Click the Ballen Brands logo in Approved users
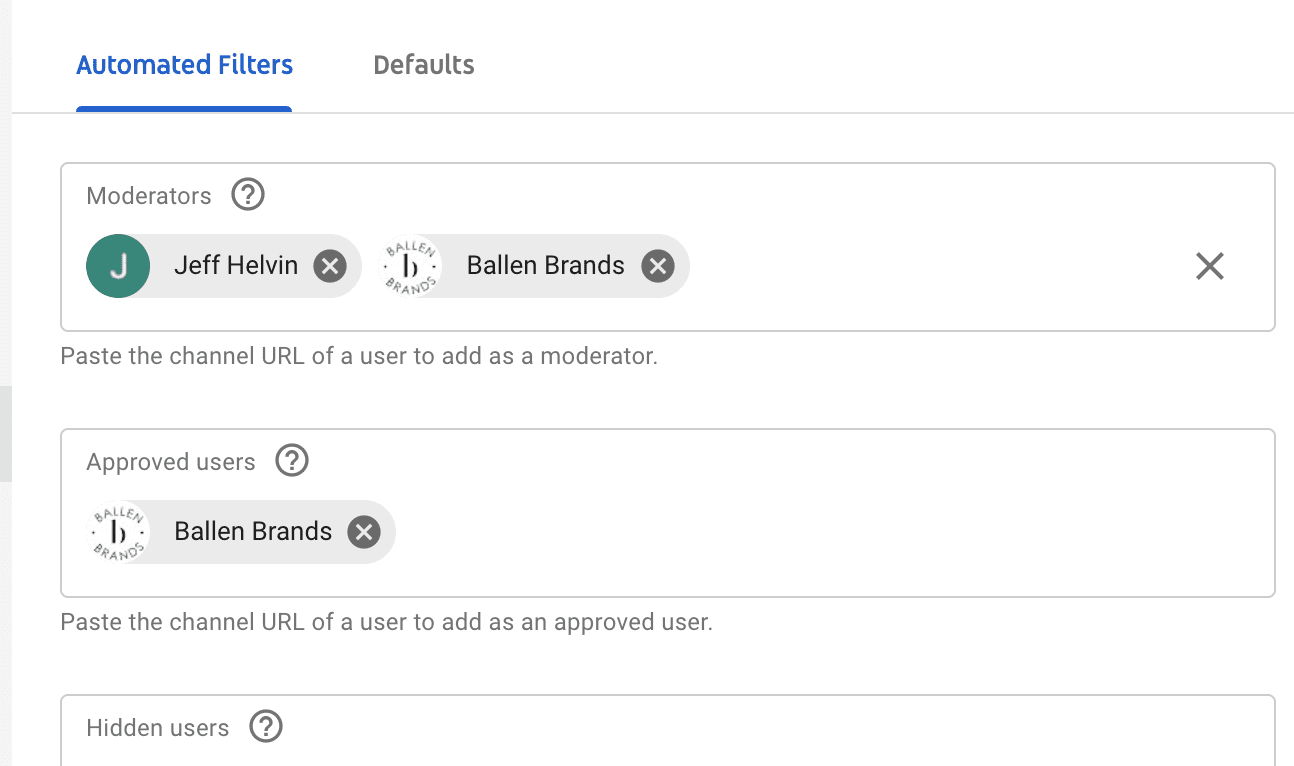Viewport: 1294px width, 766px height. click(118, 532)
